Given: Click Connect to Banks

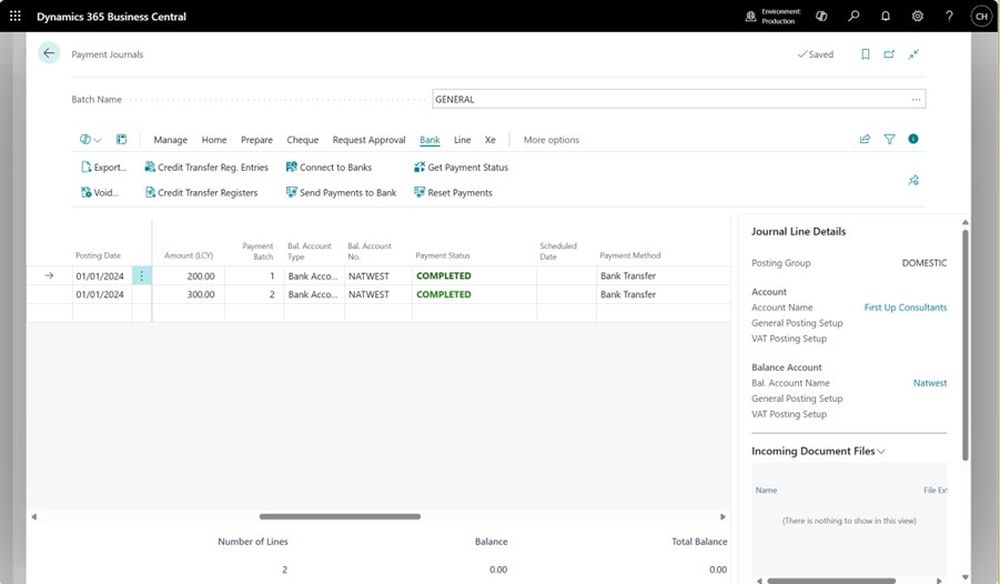Looking at the screenshot, I should point(328,167).
